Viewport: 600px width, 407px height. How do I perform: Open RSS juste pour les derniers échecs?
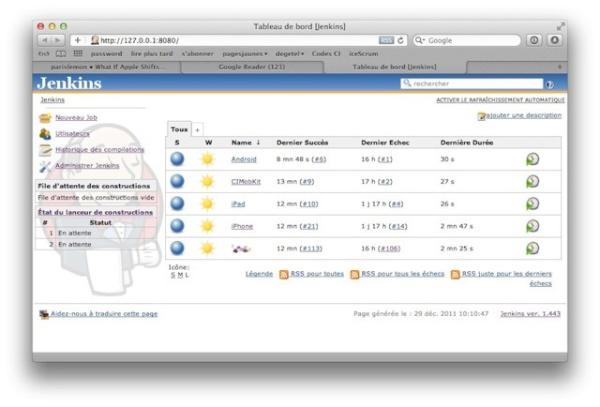(x=507, y=278)
